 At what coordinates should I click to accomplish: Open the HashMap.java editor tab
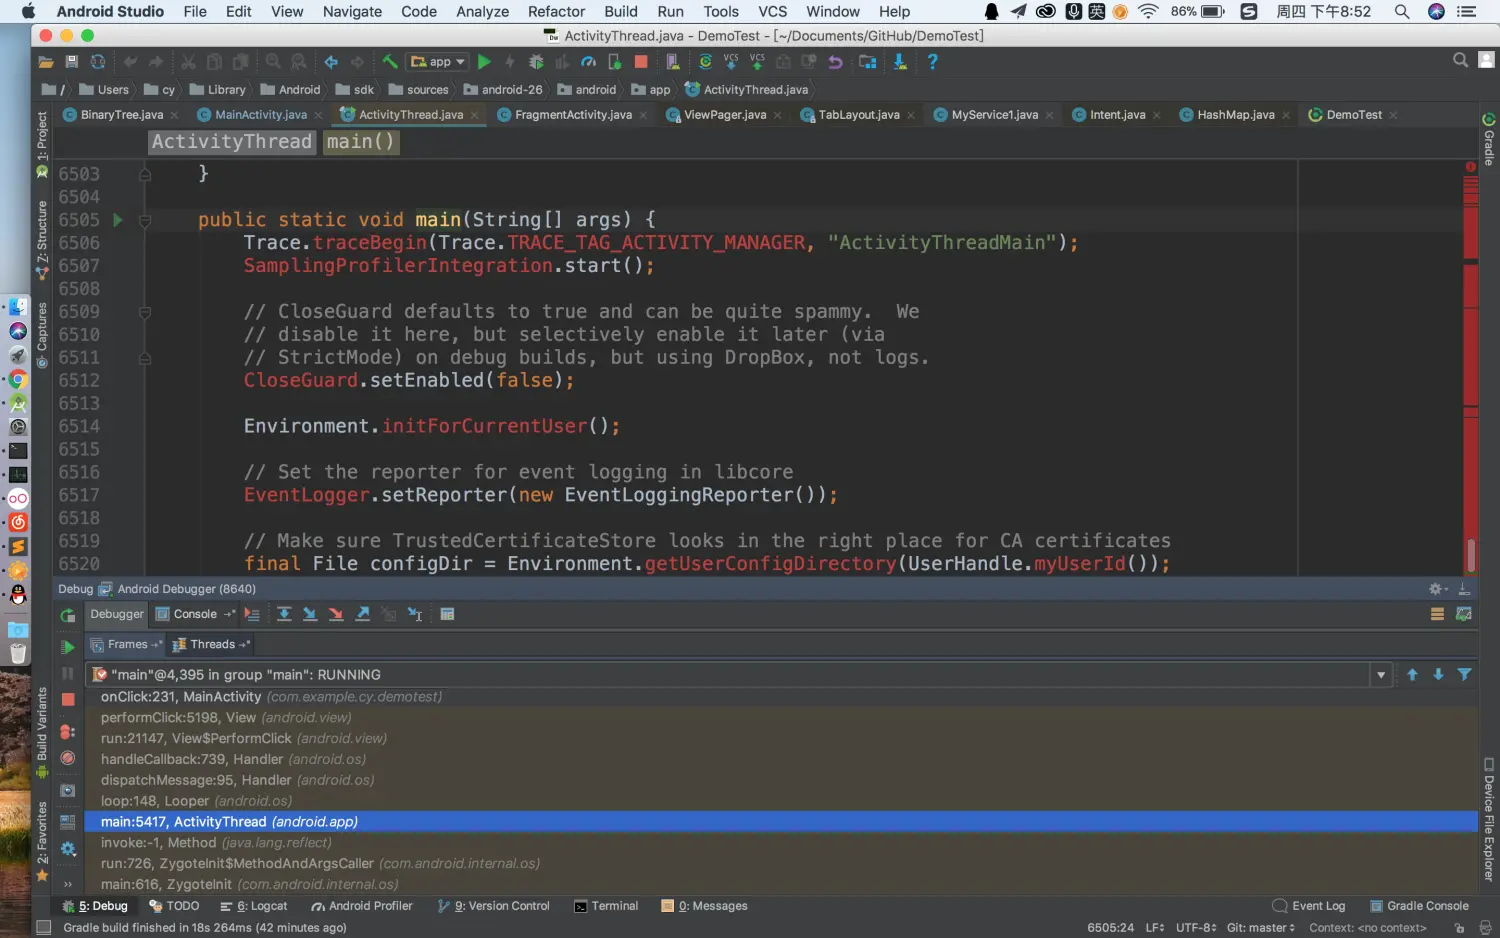[1235, 115]
